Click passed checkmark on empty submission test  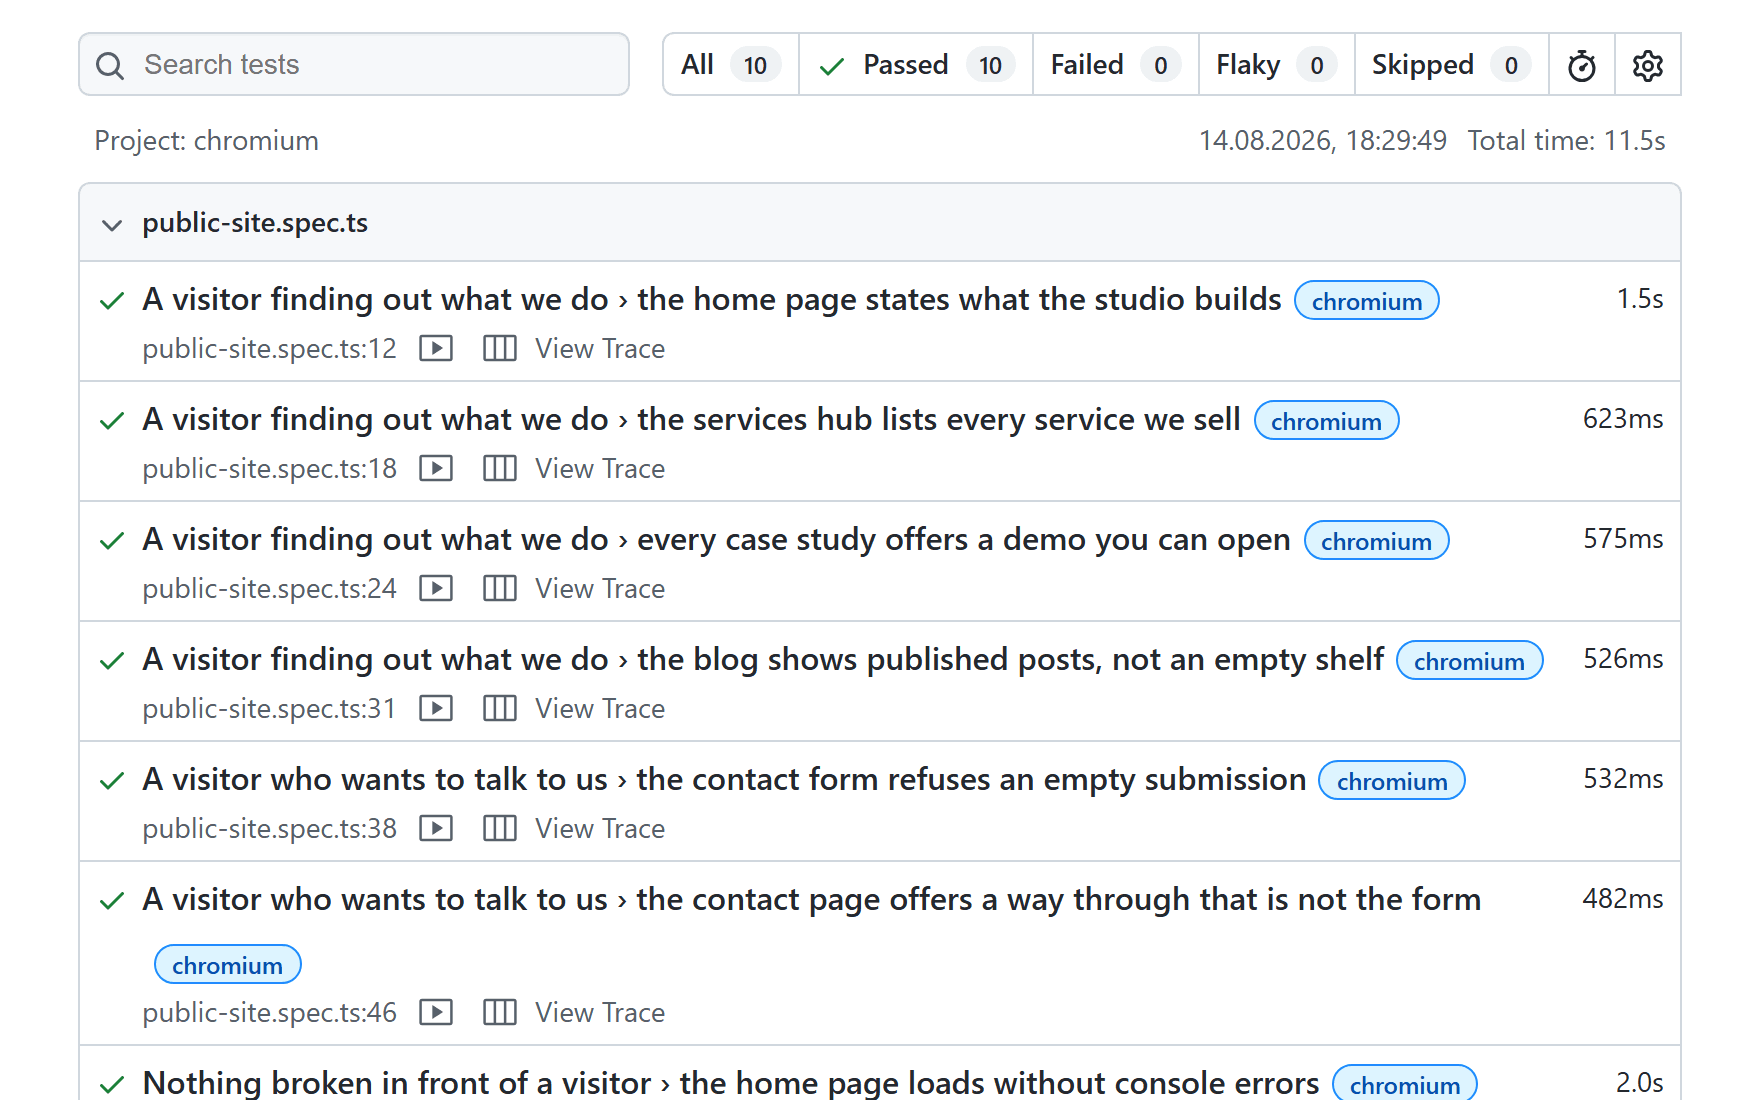tap(112, 781)
